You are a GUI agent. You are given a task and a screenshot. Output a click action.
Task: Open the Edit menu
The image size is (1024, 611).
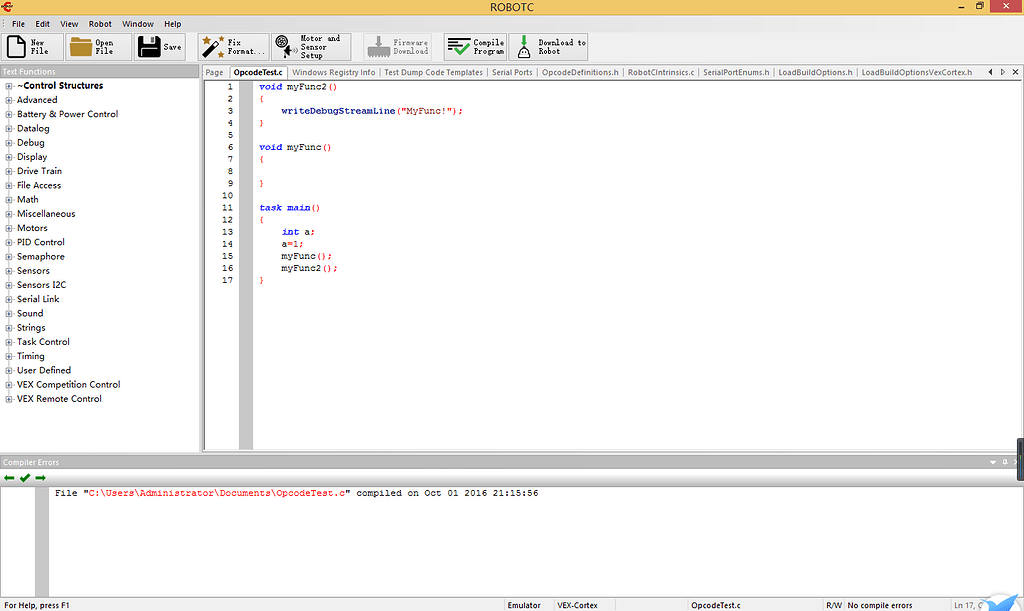coord(42,24)
